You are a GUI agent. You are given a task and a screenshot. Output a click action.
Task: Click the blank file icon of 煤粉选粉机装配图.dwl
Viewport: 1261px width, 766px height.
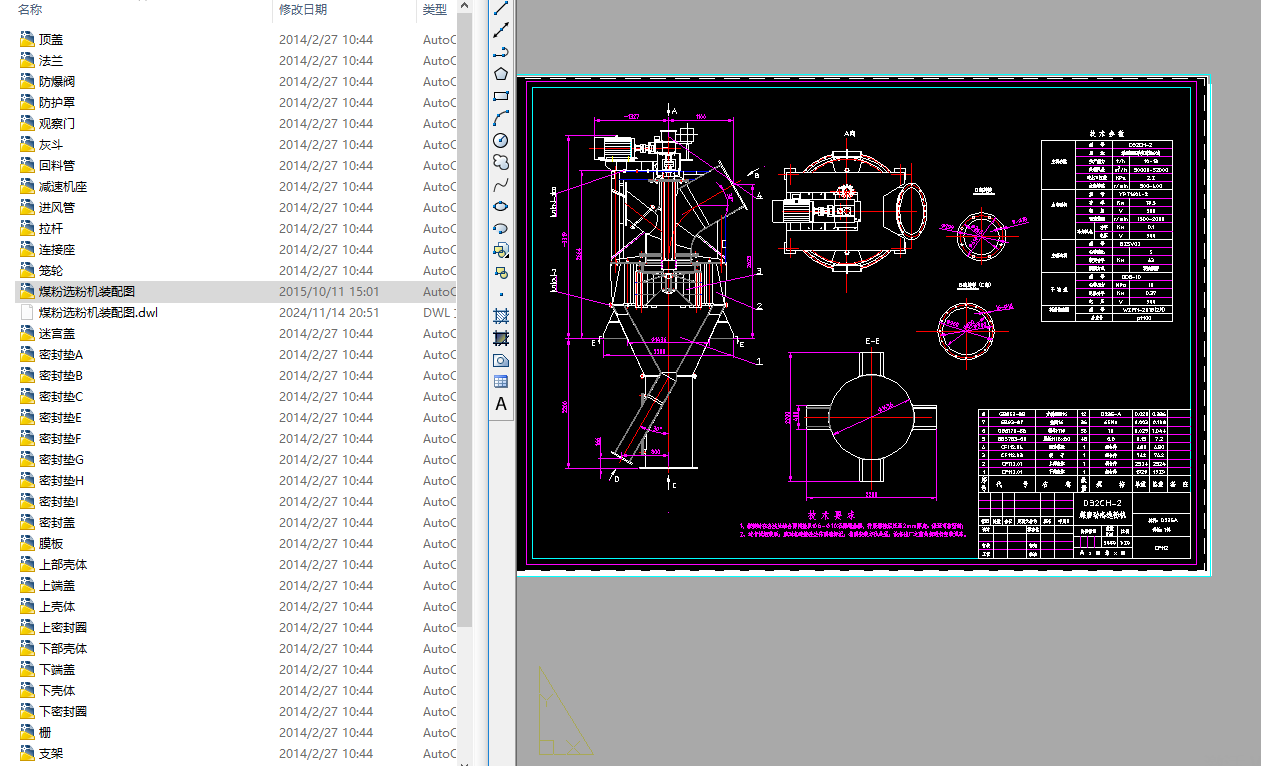tap(27, 313)
